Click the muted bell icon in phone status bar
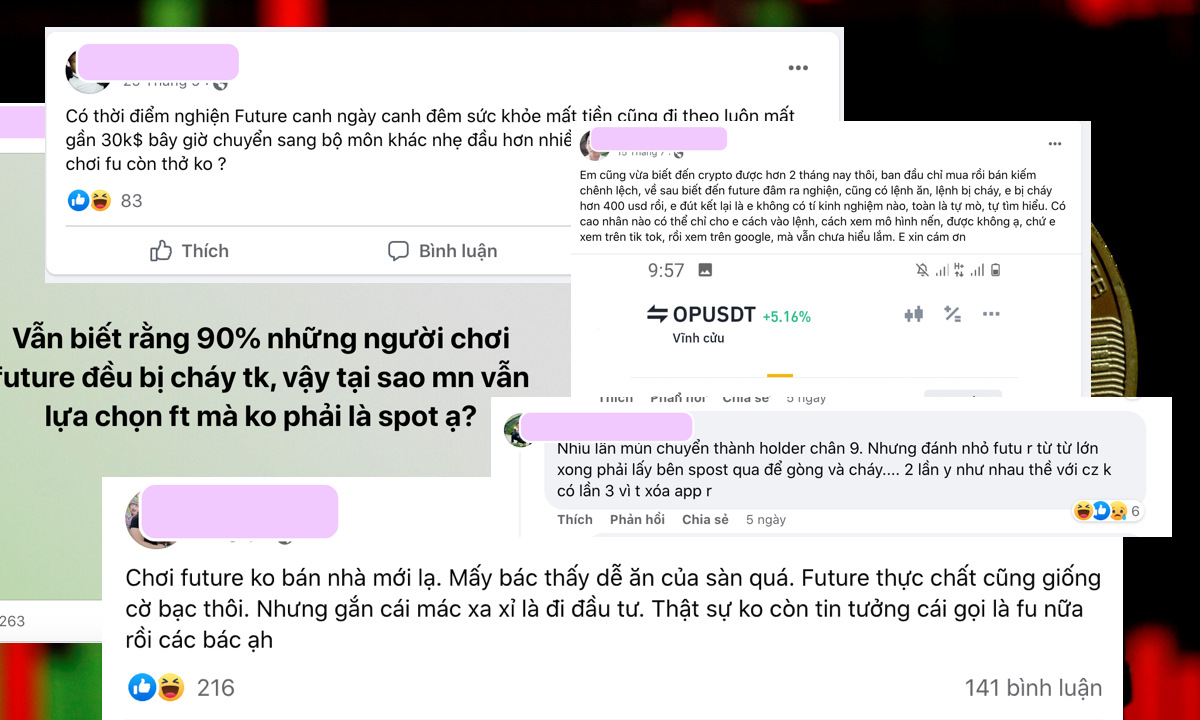This screenshot has height=720, width=1200. click(921, 270)
